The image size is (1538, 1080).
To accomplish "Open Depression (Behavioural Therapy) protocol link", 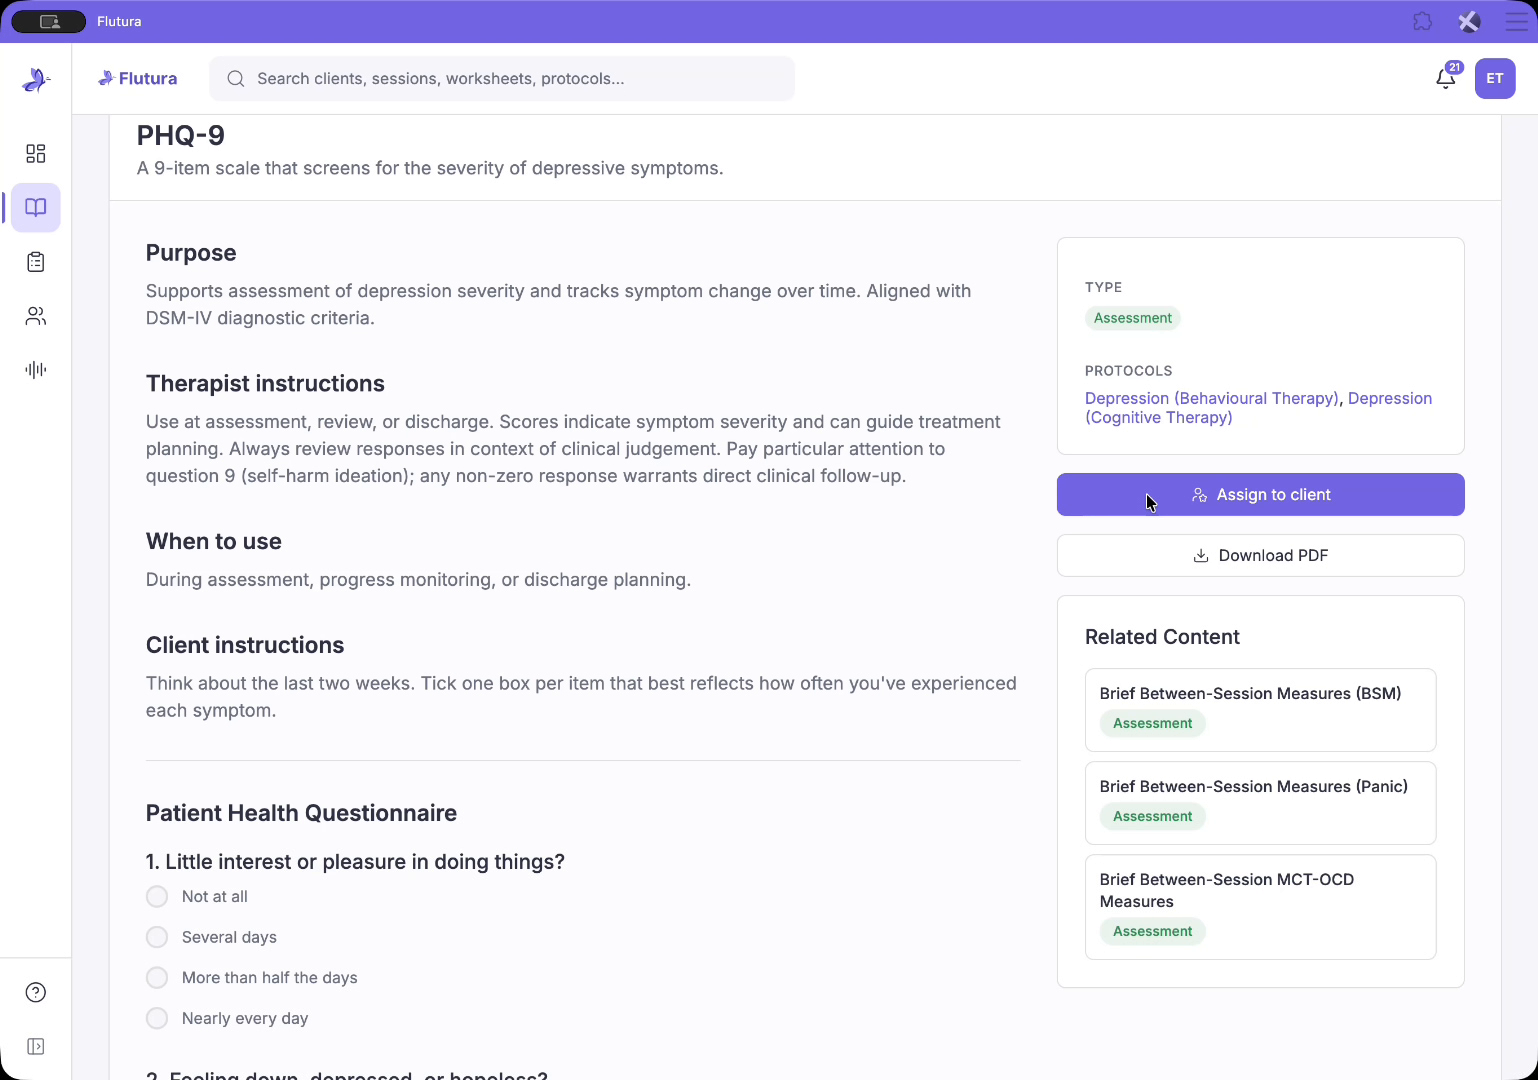I will click(x=1211, y=398).
